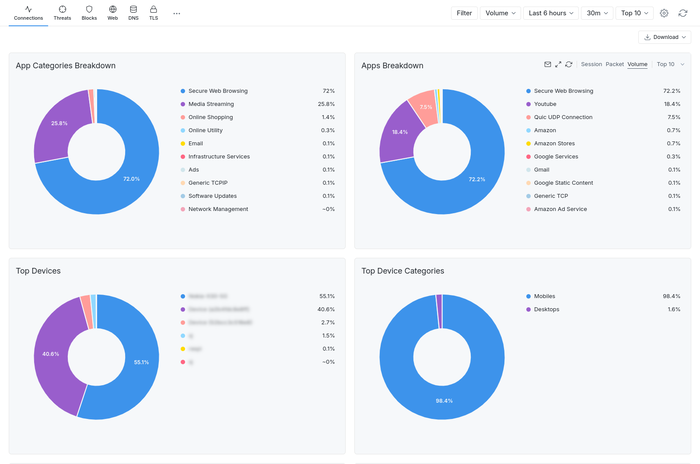Open dashboard settings gear
This screenshot has width=700, height=464.
point(664,13)
